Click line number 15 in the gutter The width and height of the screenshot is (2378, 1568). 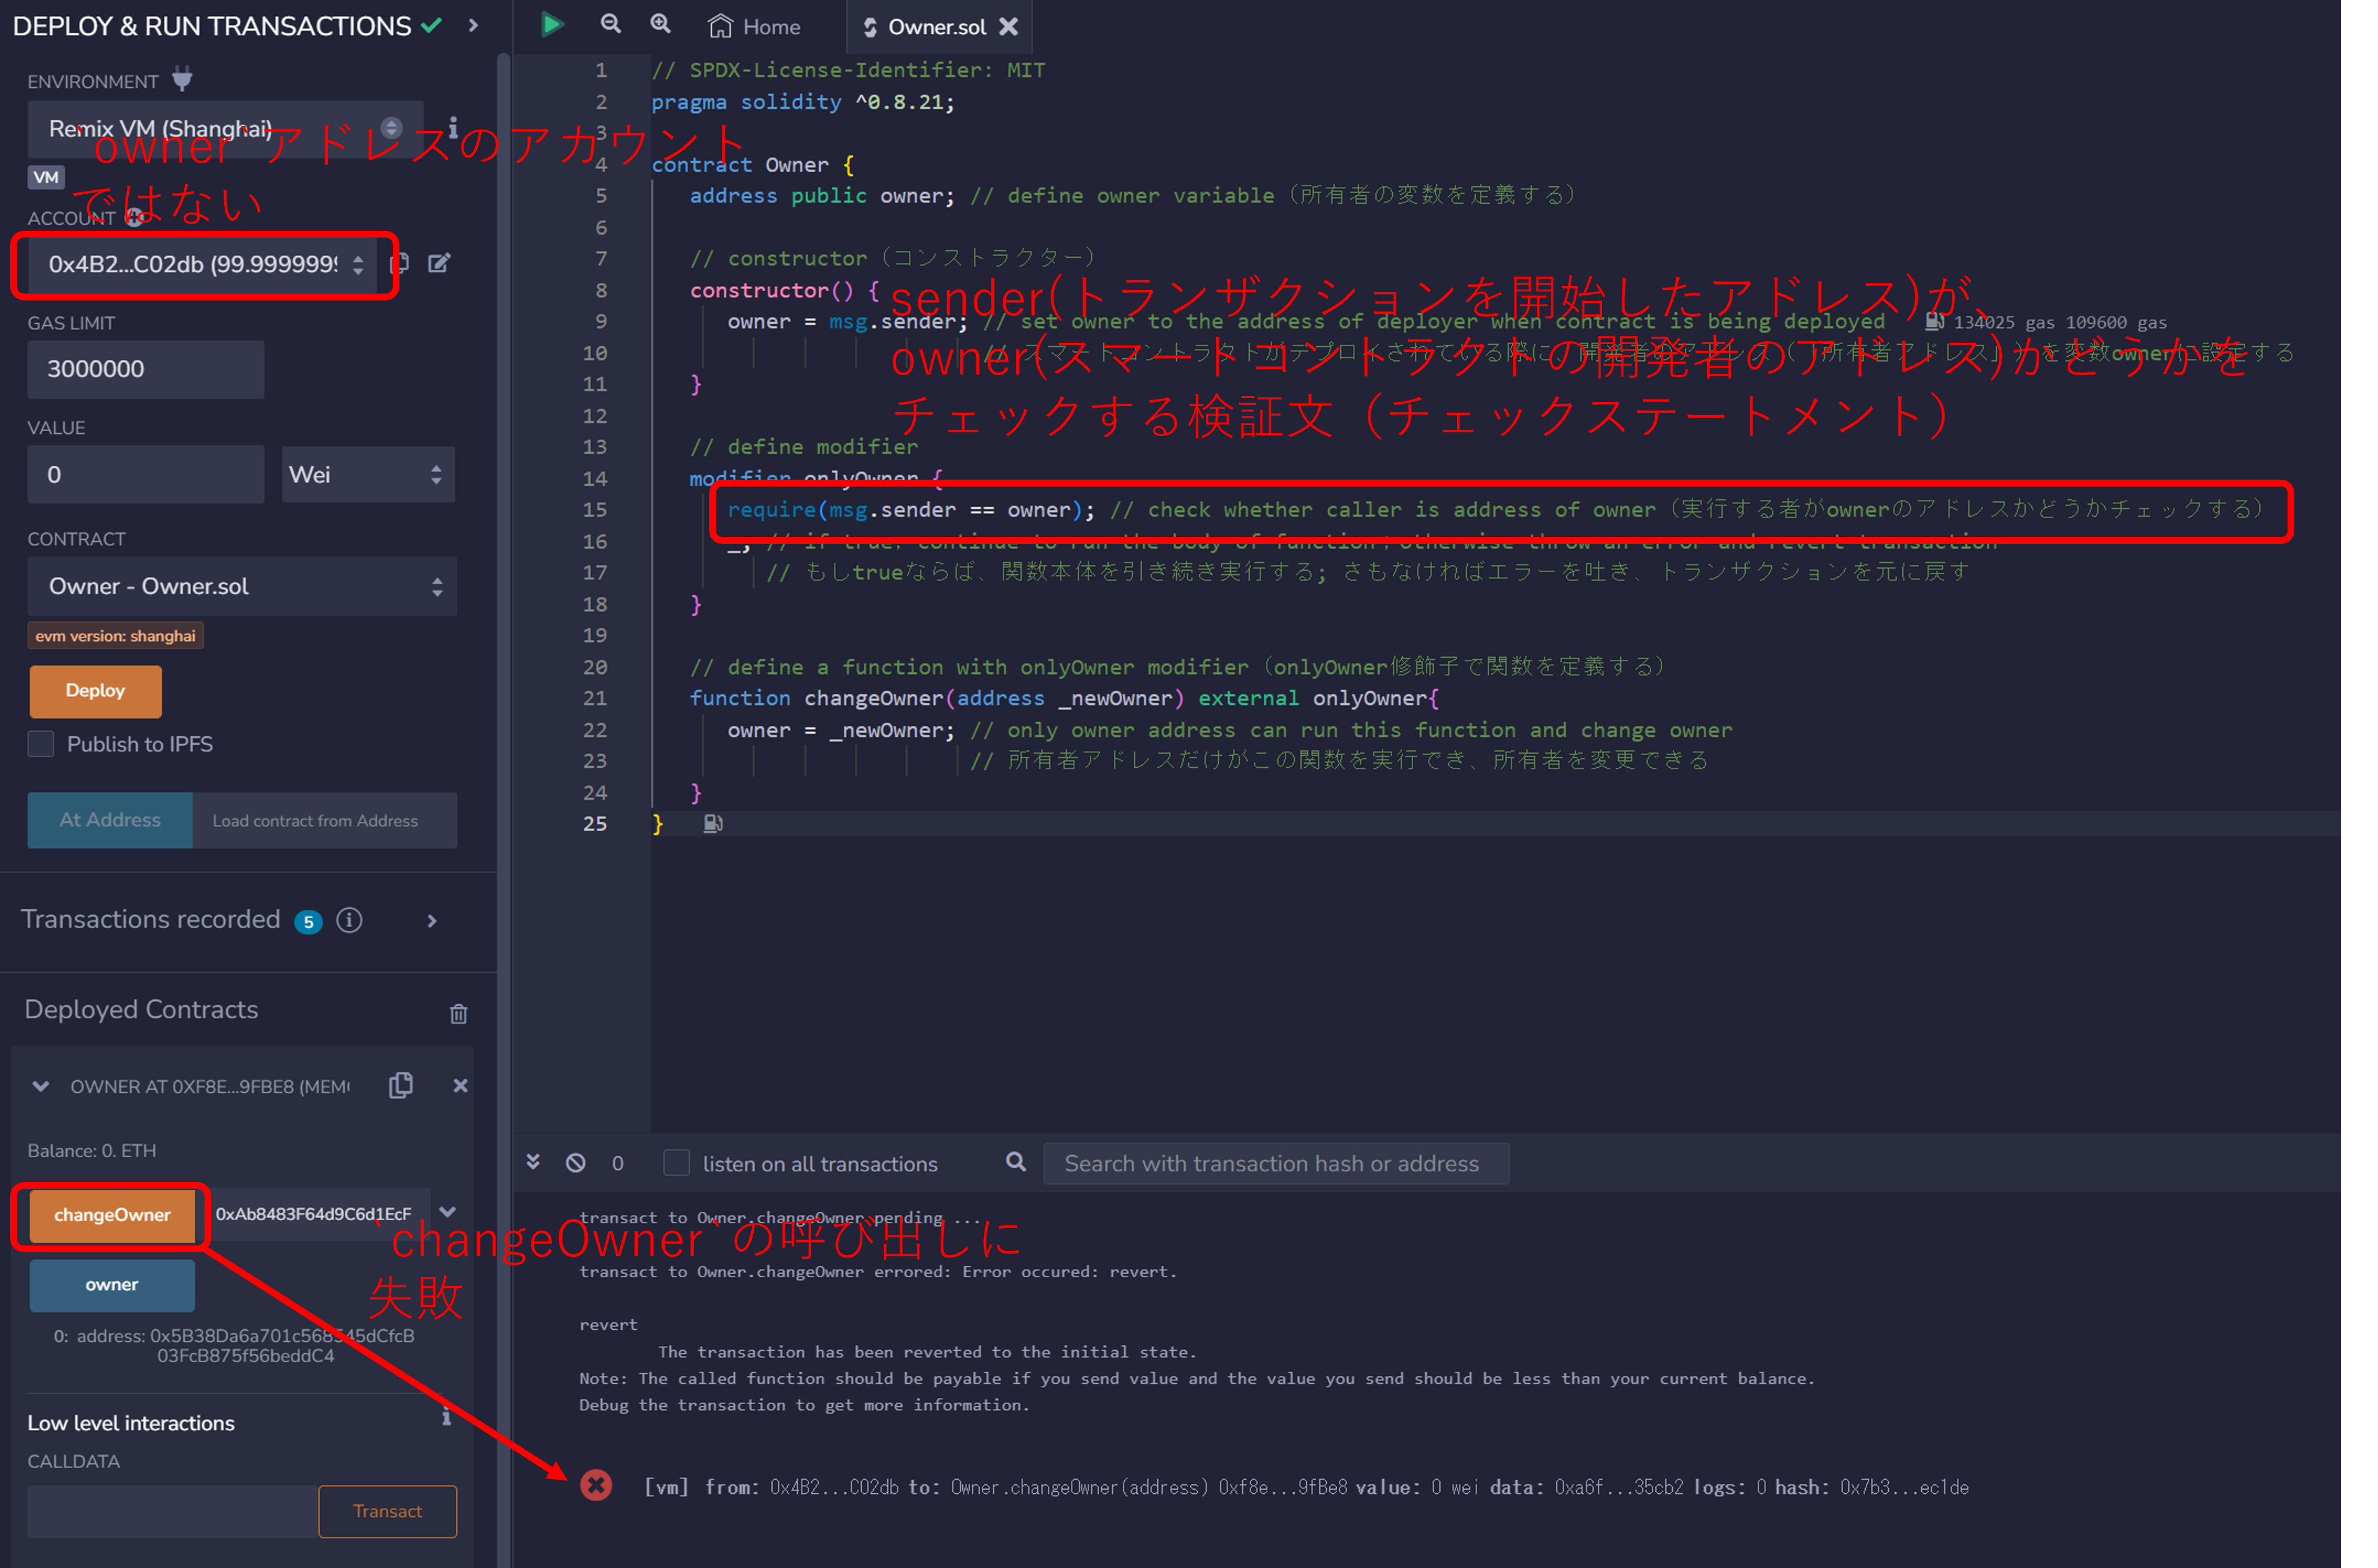(595, 510)
